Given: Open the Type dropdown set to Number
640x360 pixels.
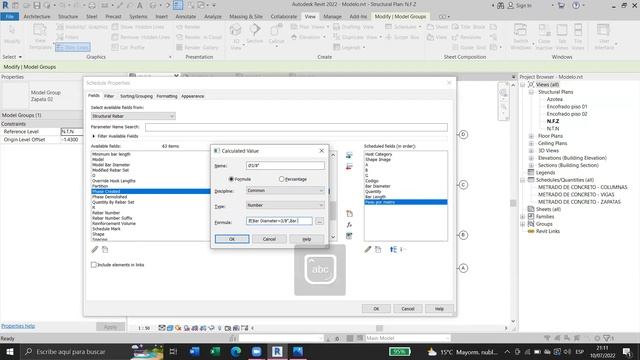Looking at the screenshot, I should point(285,205).
